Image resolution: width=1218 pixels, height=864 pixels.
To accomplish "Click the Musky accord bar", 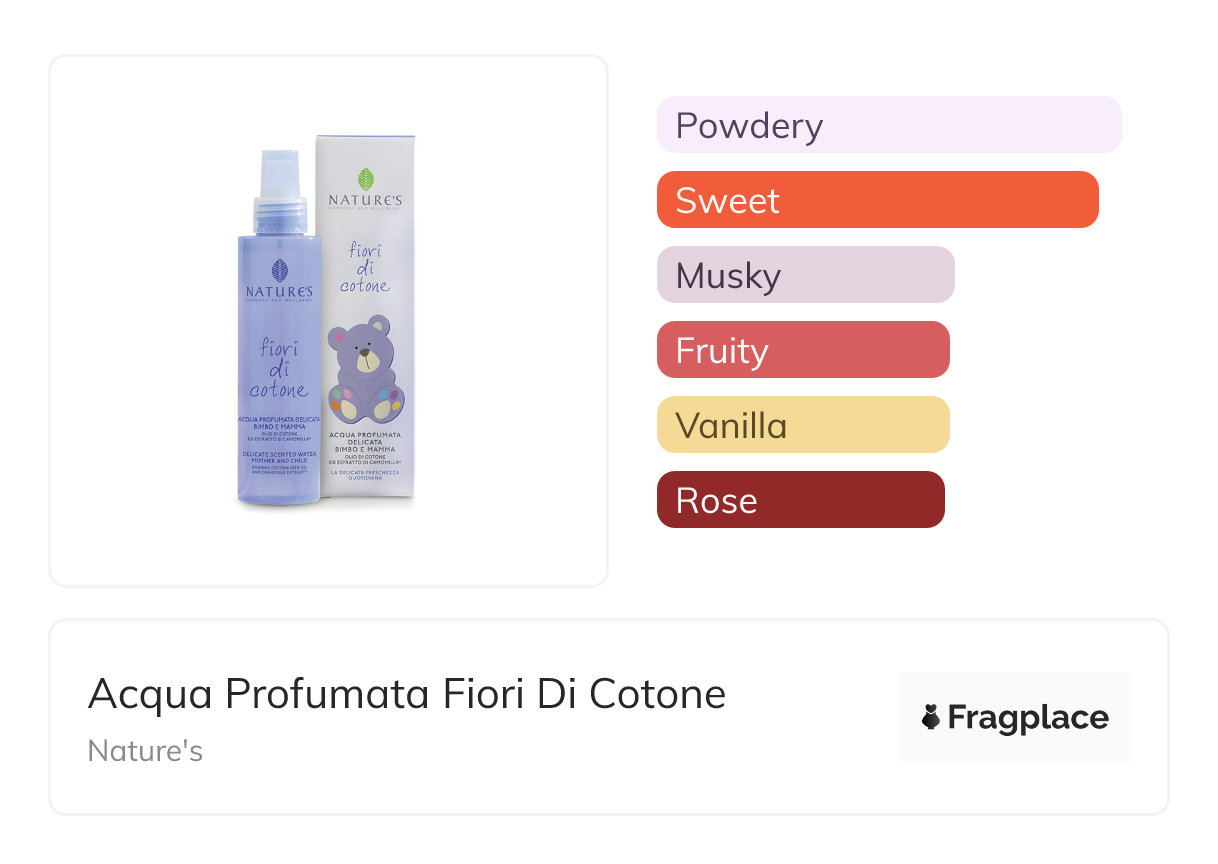I will [805, 275].
